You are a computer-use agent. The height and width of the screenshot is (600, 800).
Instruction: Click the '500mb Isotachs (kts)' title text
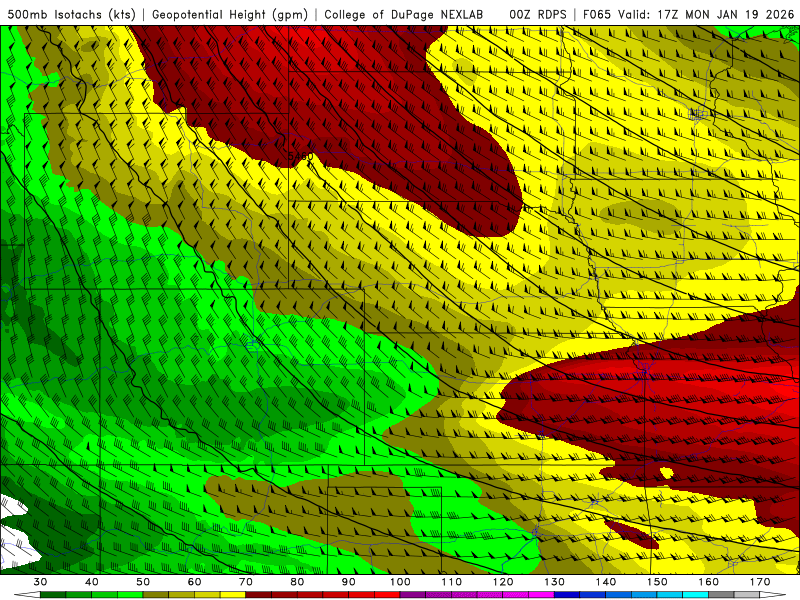[72, 14]
